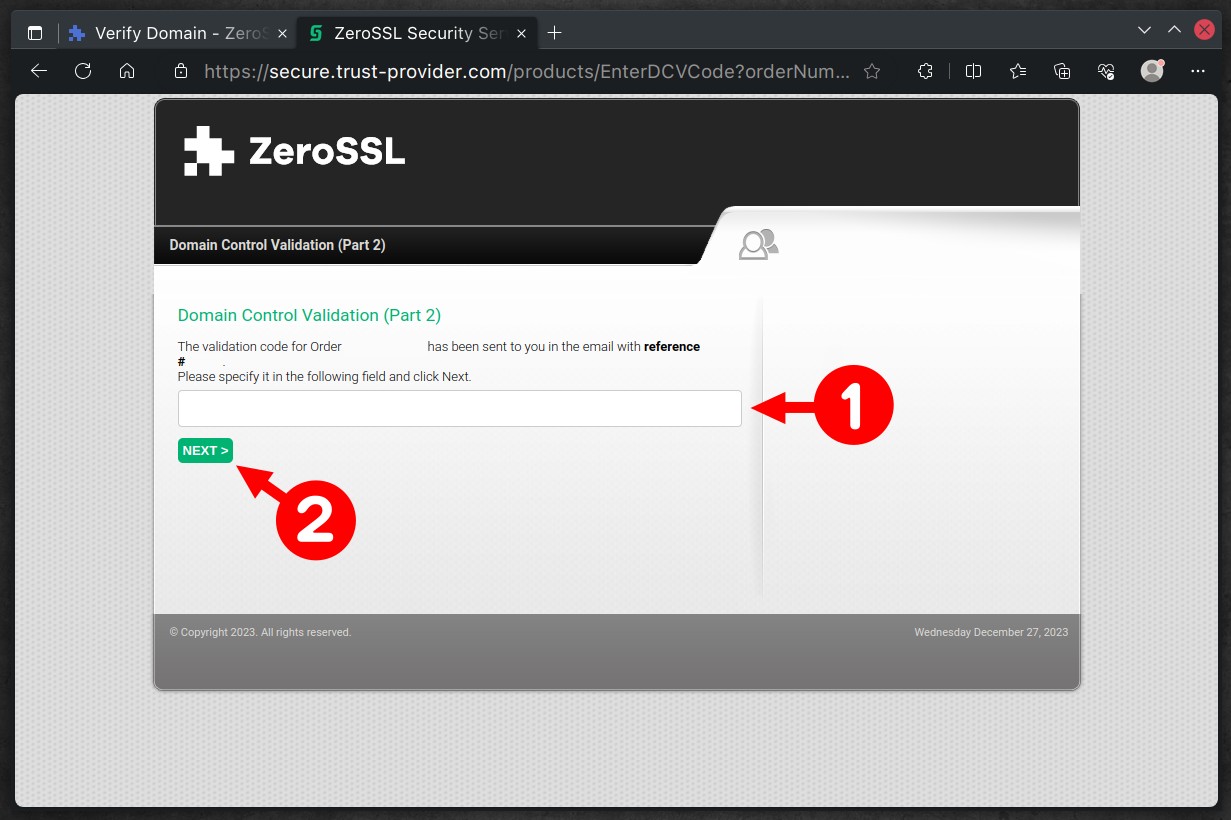
Task: Click the copyright 2023 footer text
Action: 260,633
